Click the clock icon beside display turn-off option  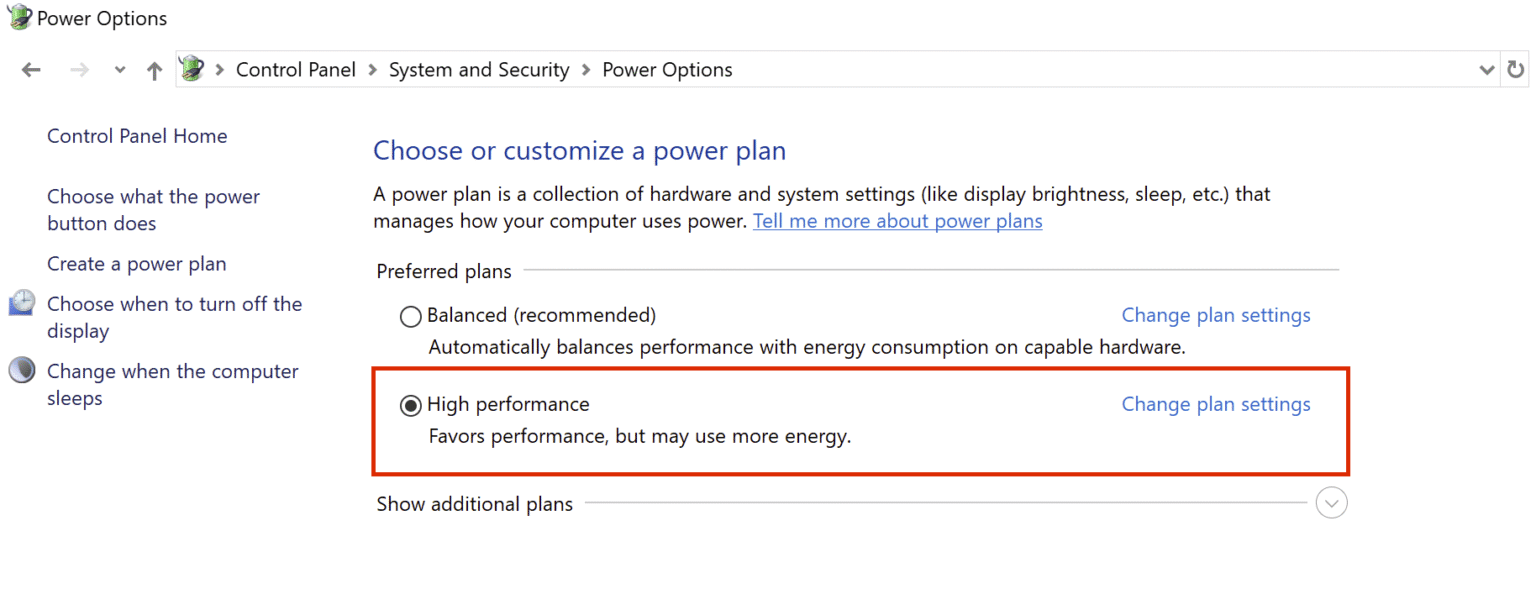pos(21,302)
